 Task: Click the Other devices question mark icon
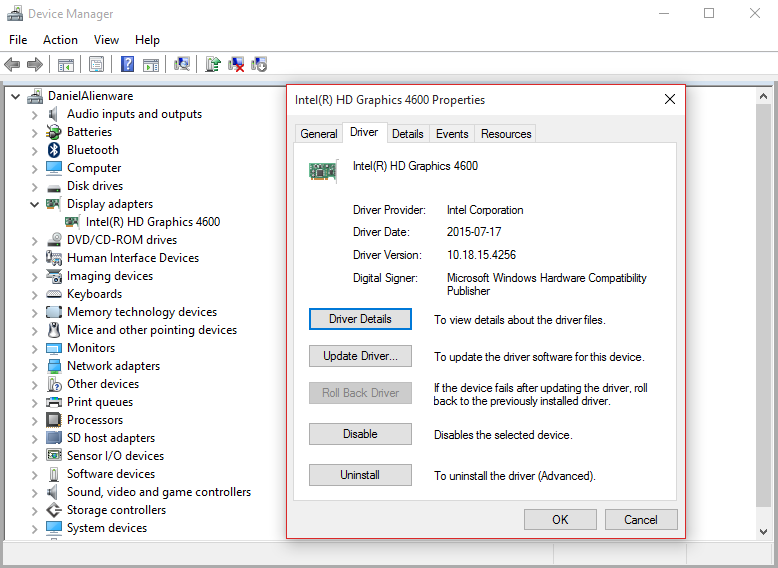tap(54, 384)
